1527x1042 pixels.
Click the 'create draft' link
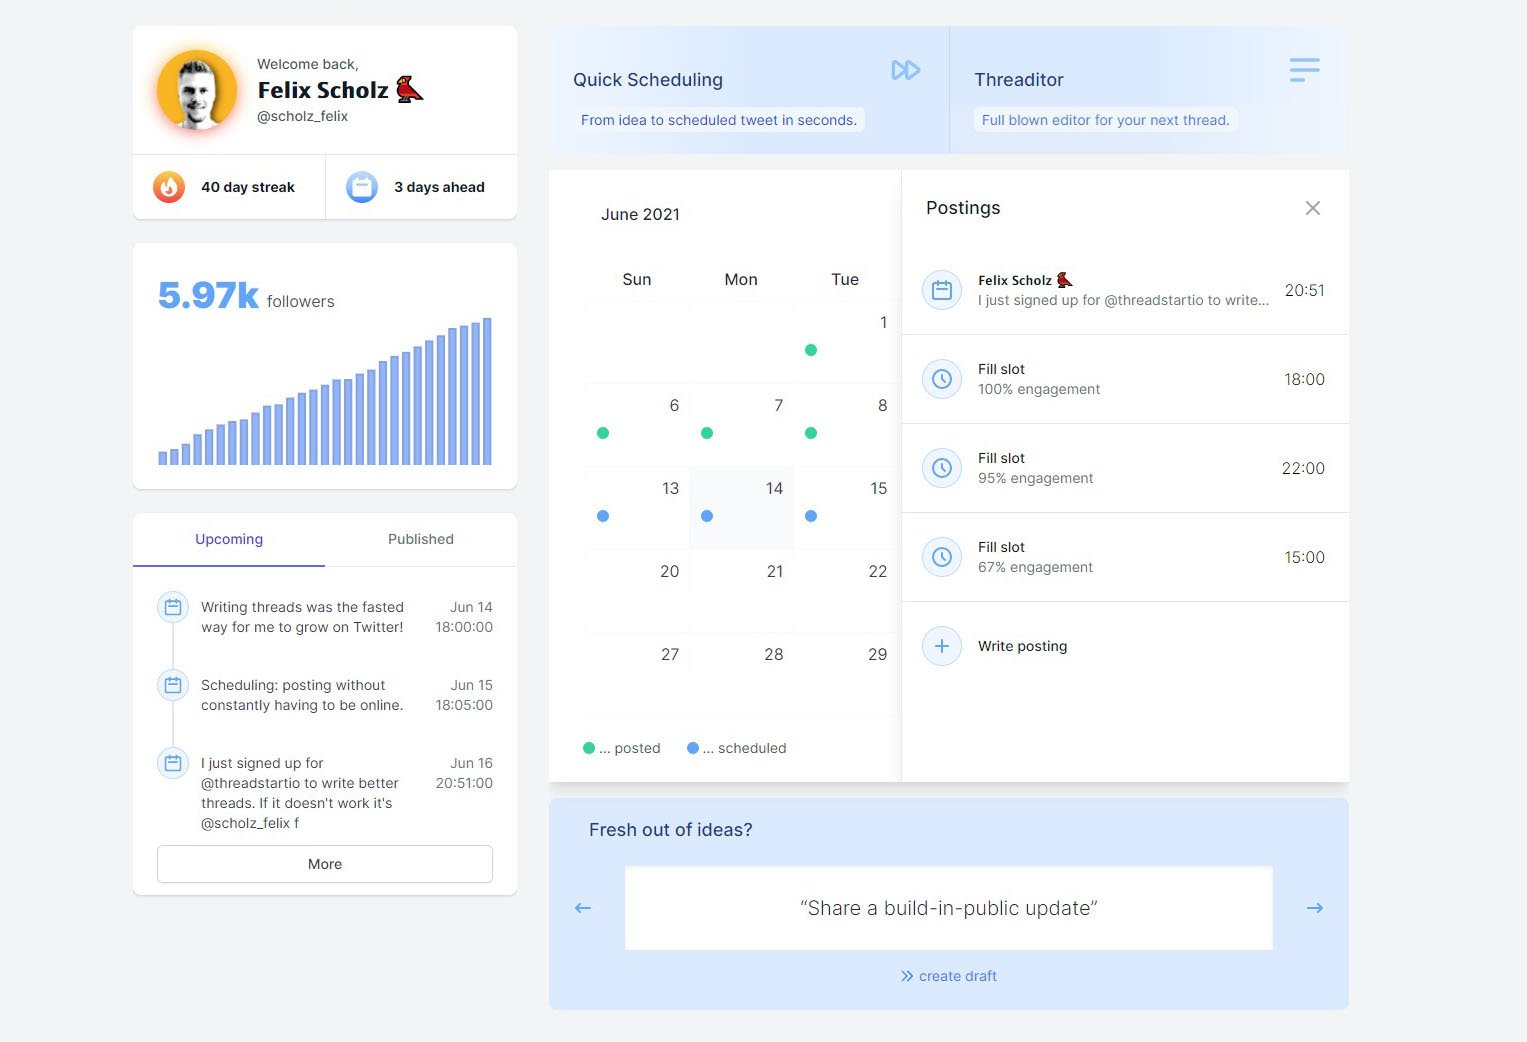pos(948,976)
